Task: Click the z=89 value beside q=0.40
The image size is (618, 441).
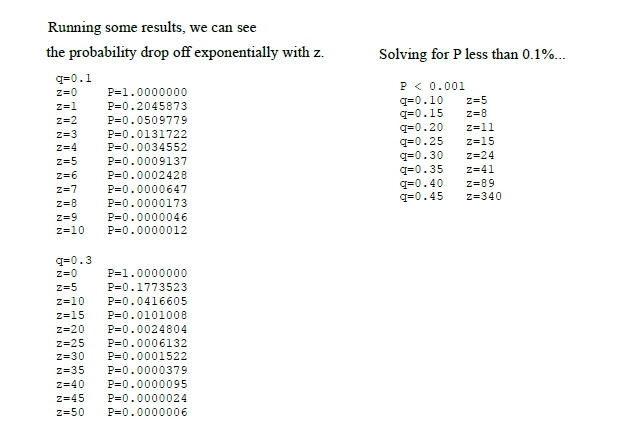Action: [x=480, y=183]
